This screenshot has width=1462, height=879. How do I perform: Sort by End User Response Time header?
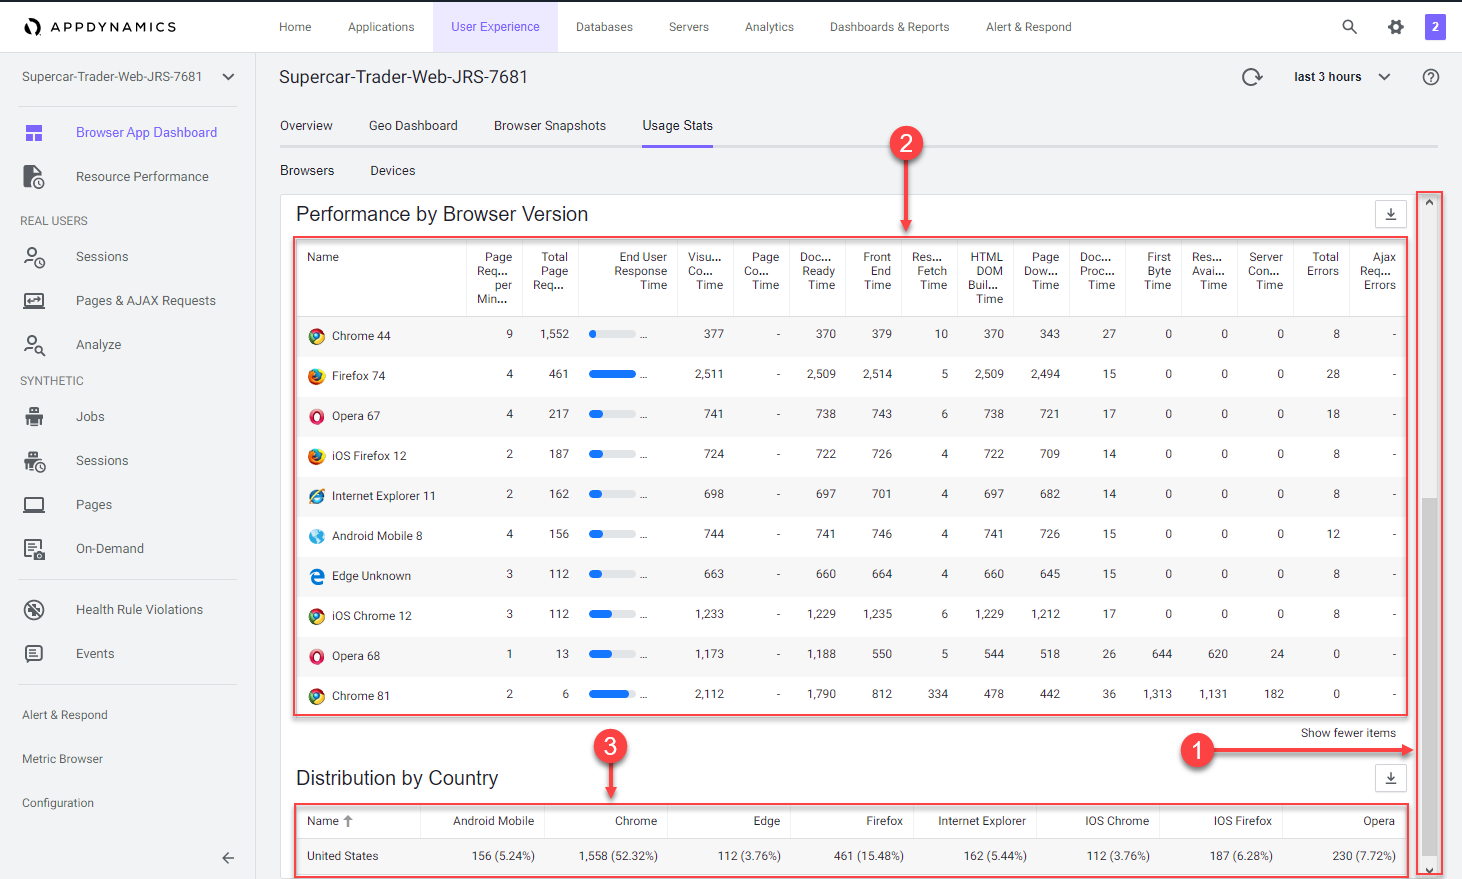pyautogui.click(x=641, y=271)
